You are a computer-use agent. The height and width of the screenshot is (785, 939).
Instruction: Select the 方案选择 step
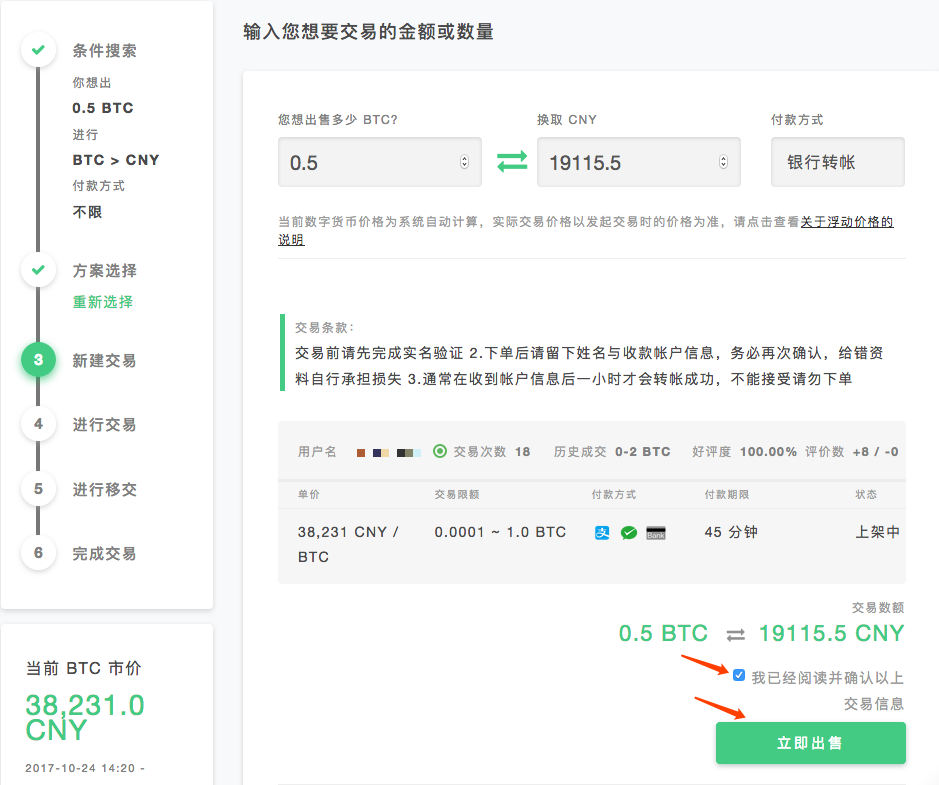(104, 271)
